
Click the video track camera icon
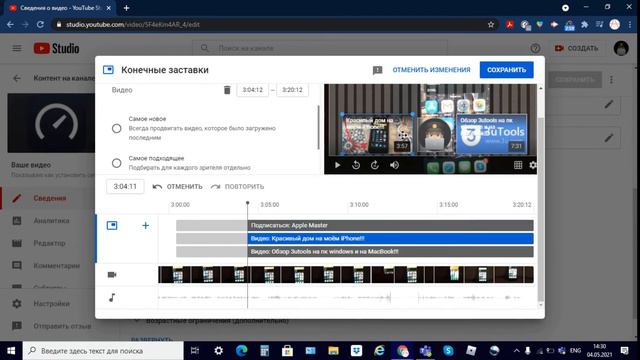click(112, 275)
